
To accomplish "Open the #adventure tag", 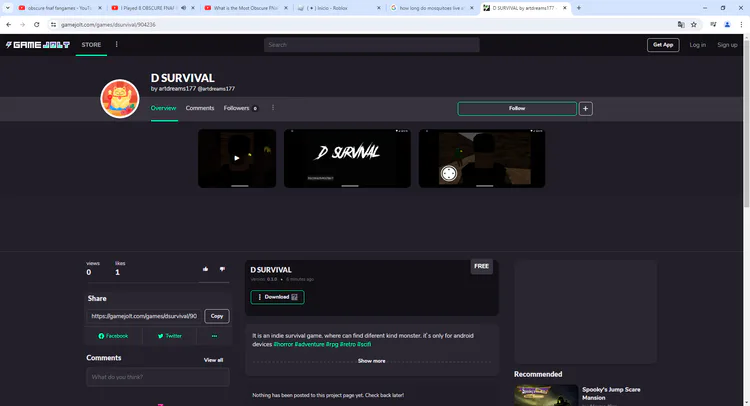I will (309, 344).
